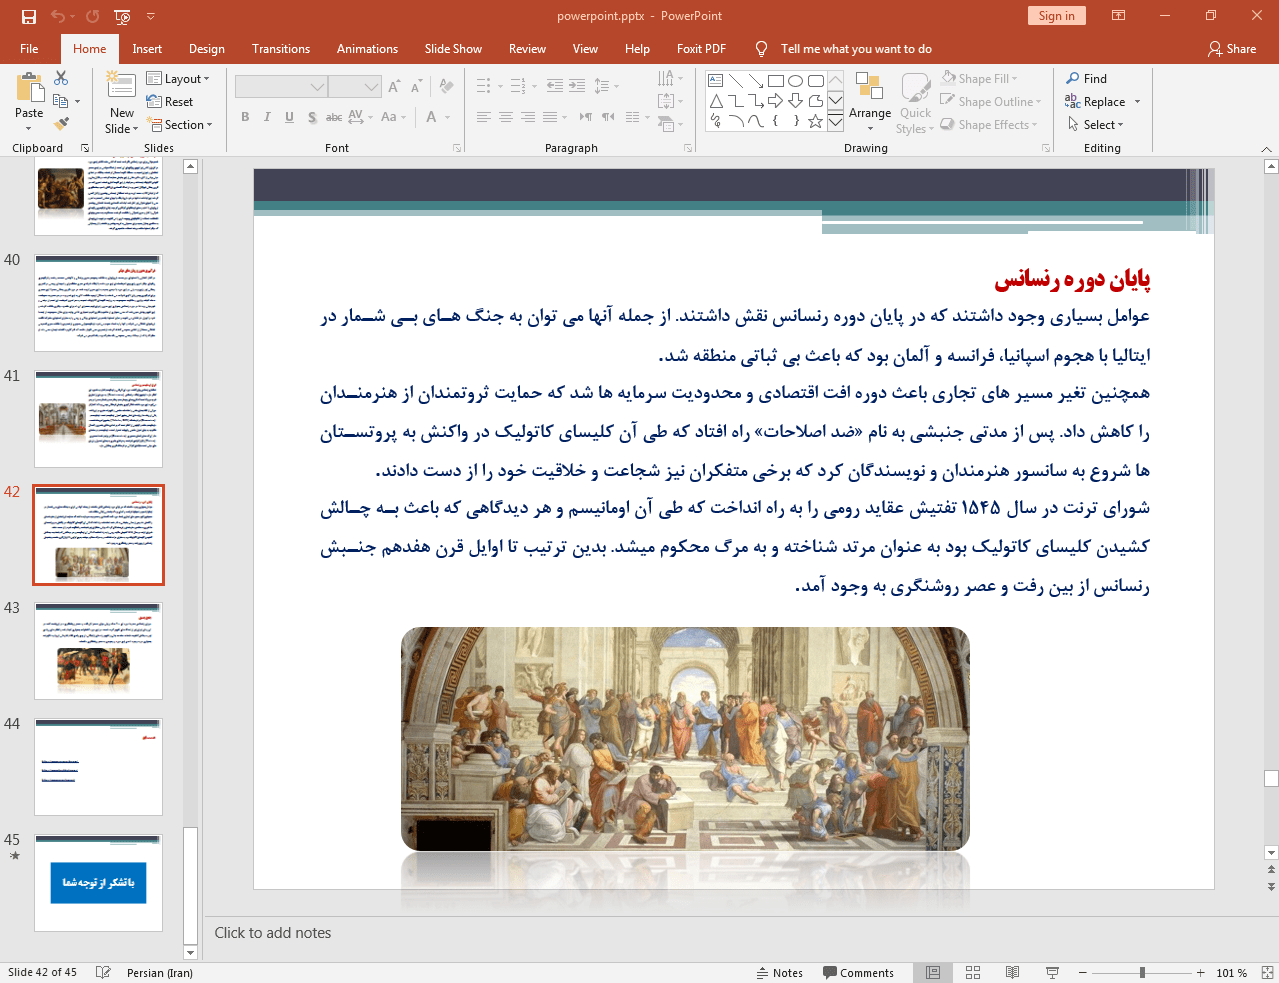This screenshot has width=1279, height=983.
Task: Decrease font size icon
Action: tap(416, 87)
